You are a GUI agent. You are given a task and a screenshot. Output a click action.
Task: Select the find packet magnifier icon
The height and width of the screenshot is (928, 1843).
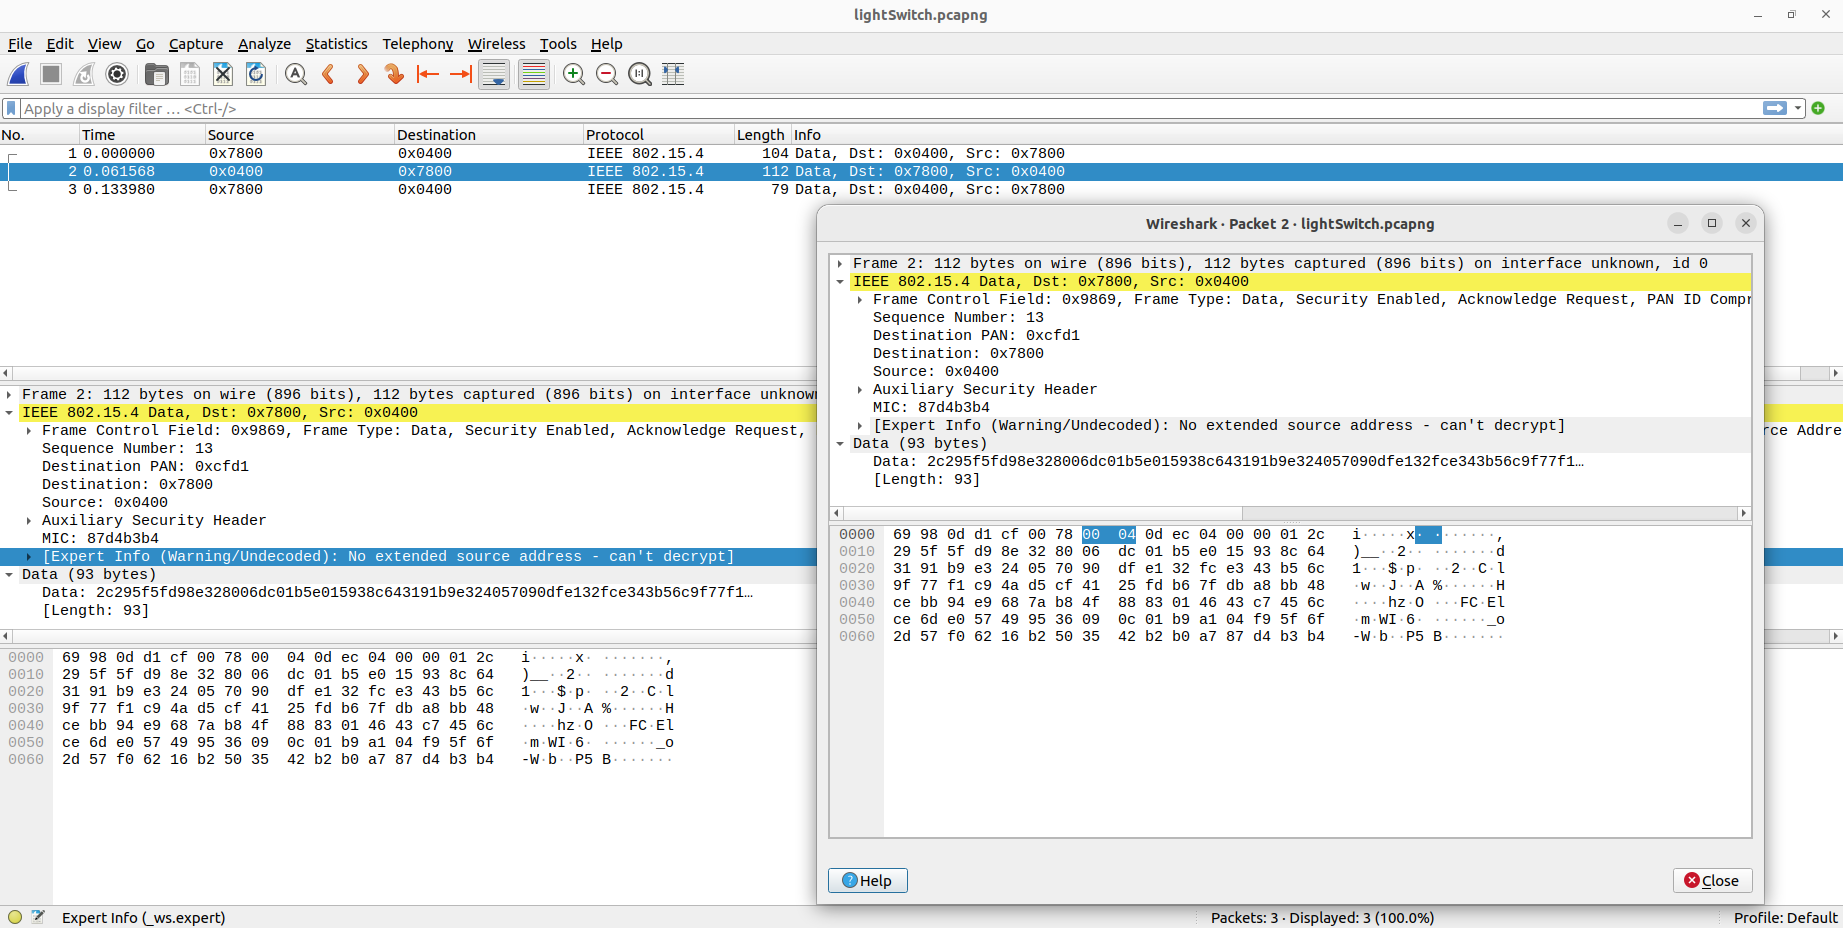296,74
